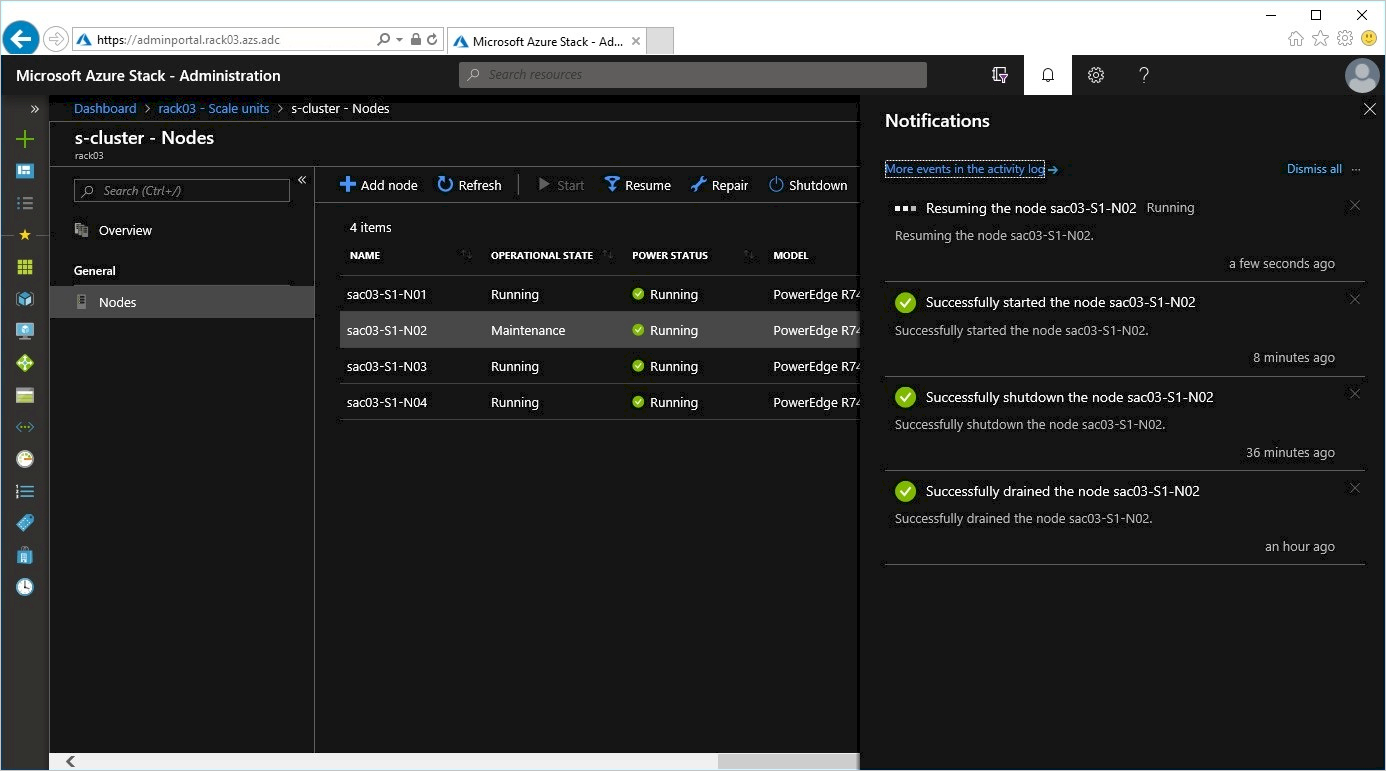Click the Start button in the toolbar
The image size is (1386, 771).
pos(561,185)
